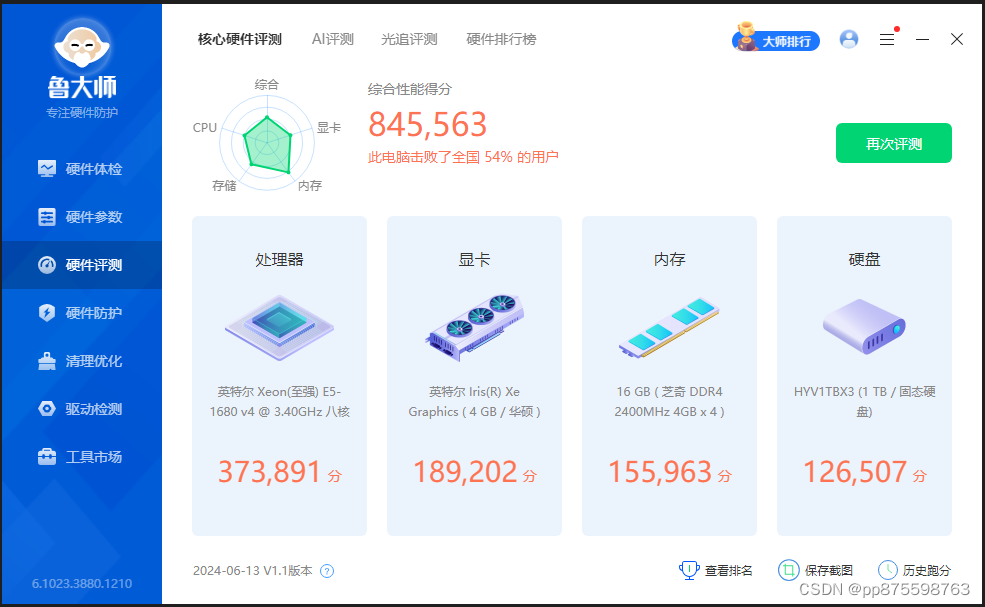
Task: Click the user account avatar icon
Action: 849,39
